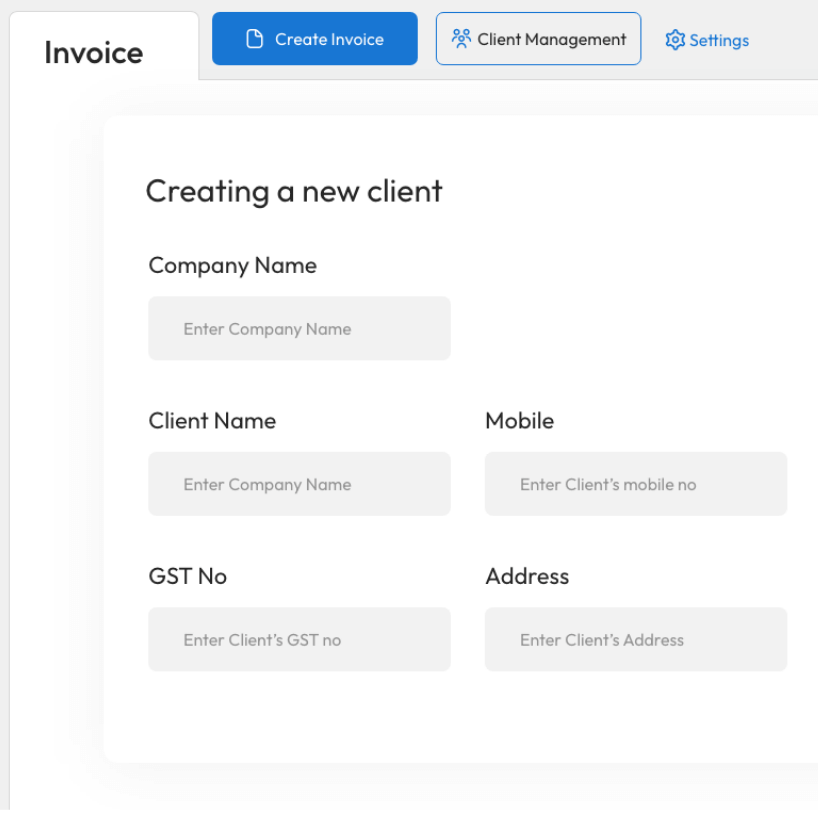818x818 pixels.
Task: Switch to the Invoice tab
Action: [x=94, y=52]
